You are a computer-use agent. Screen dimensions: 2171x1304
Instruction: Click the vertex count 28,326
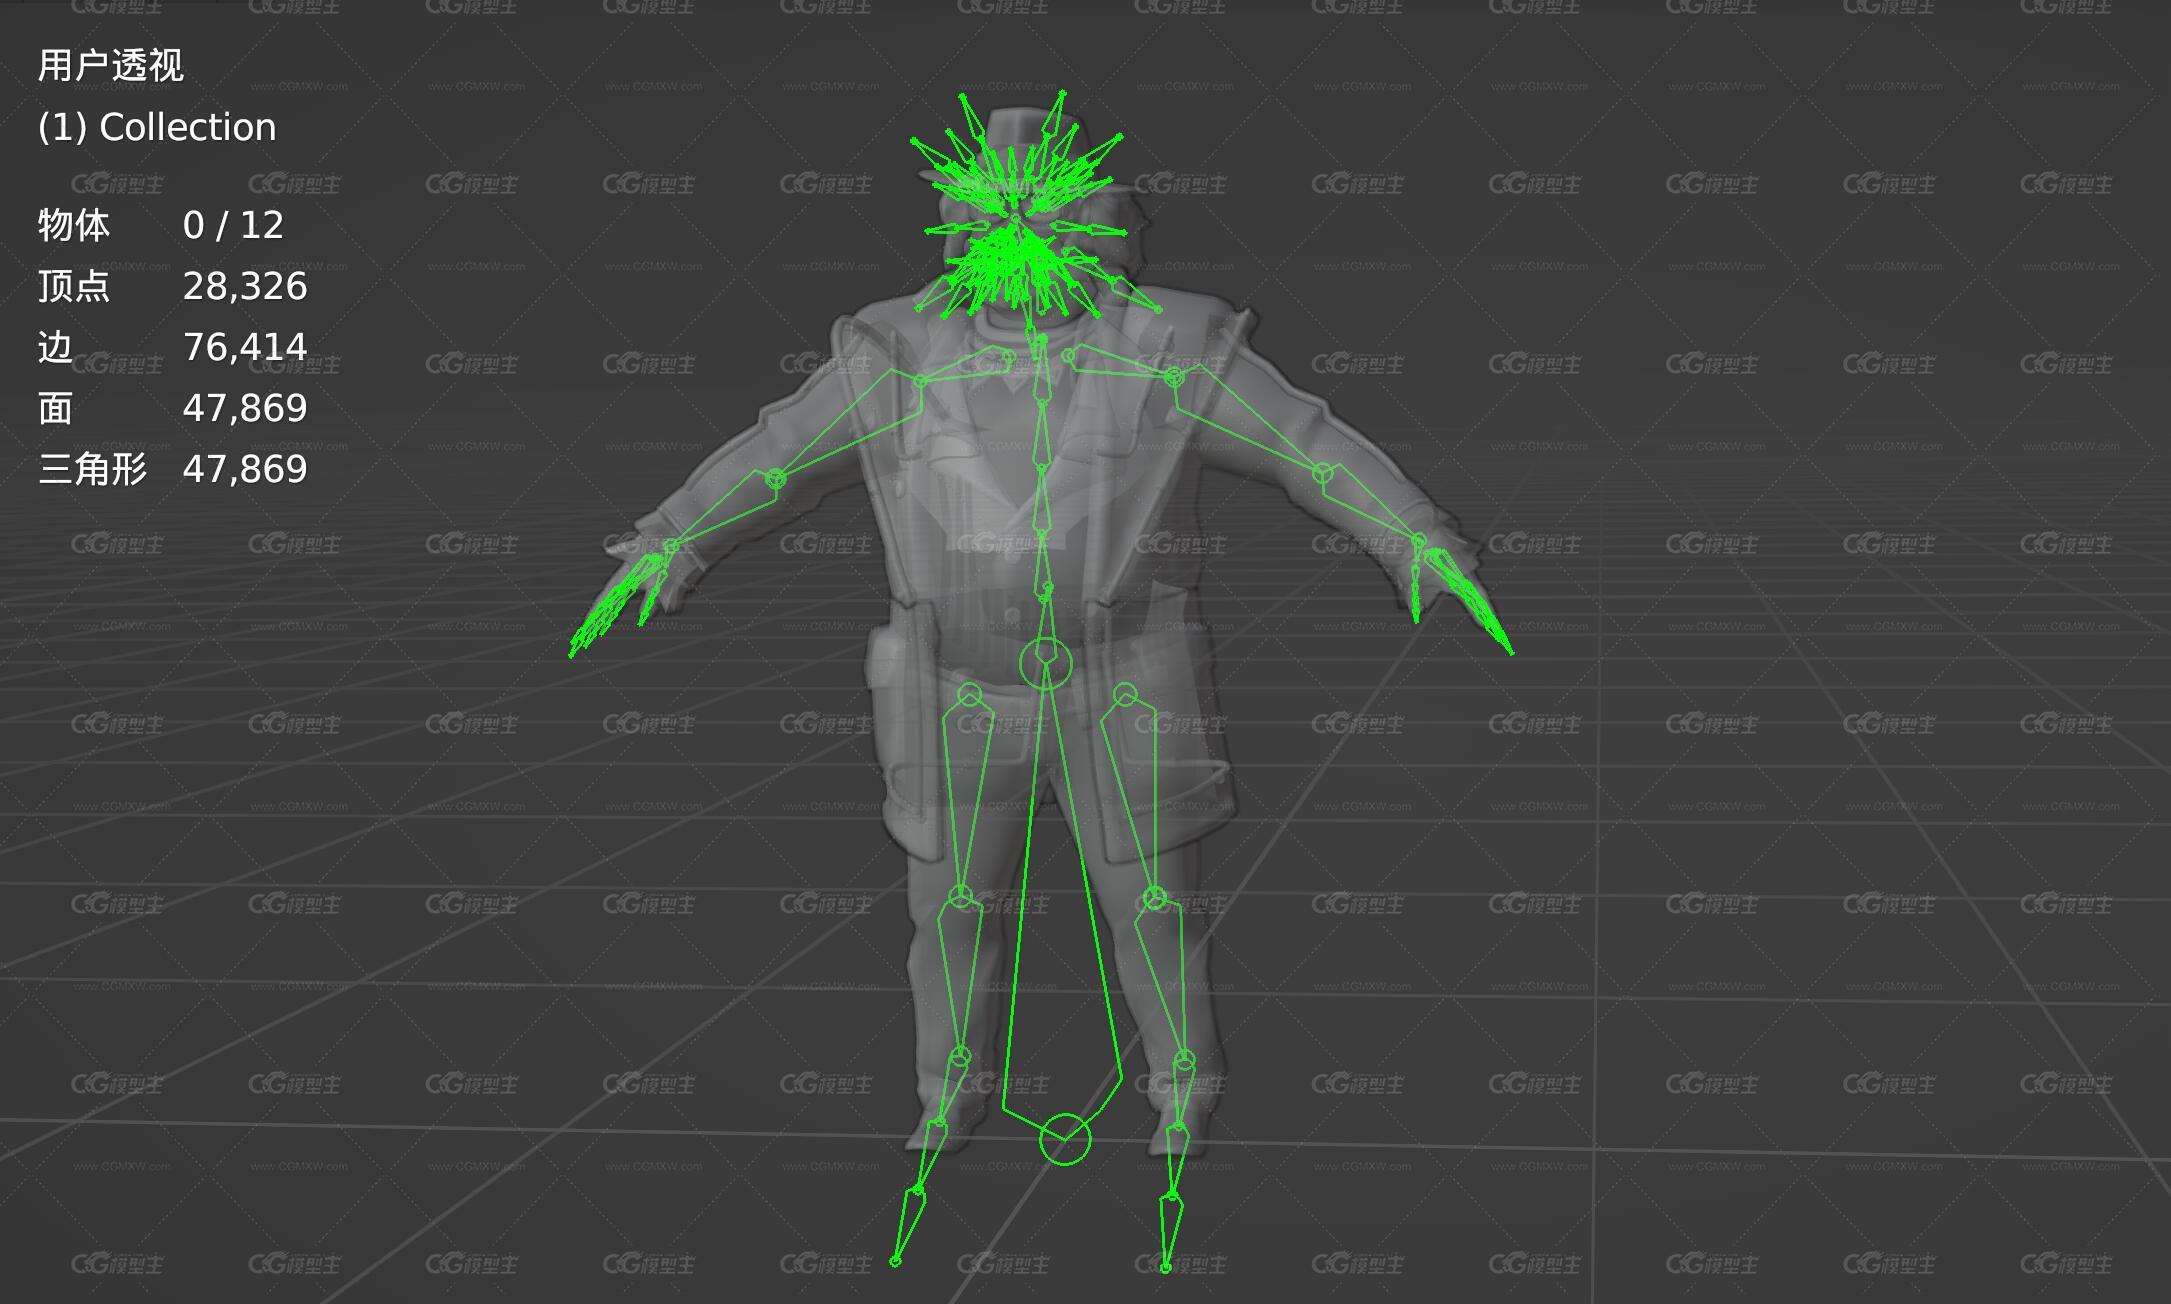click(x=245, y=287)
